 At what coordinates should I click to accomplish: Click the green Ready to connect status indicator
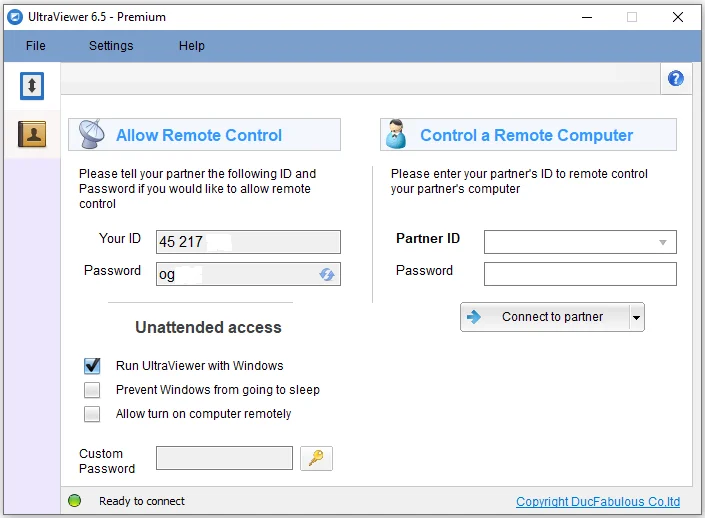pos(75,500)
